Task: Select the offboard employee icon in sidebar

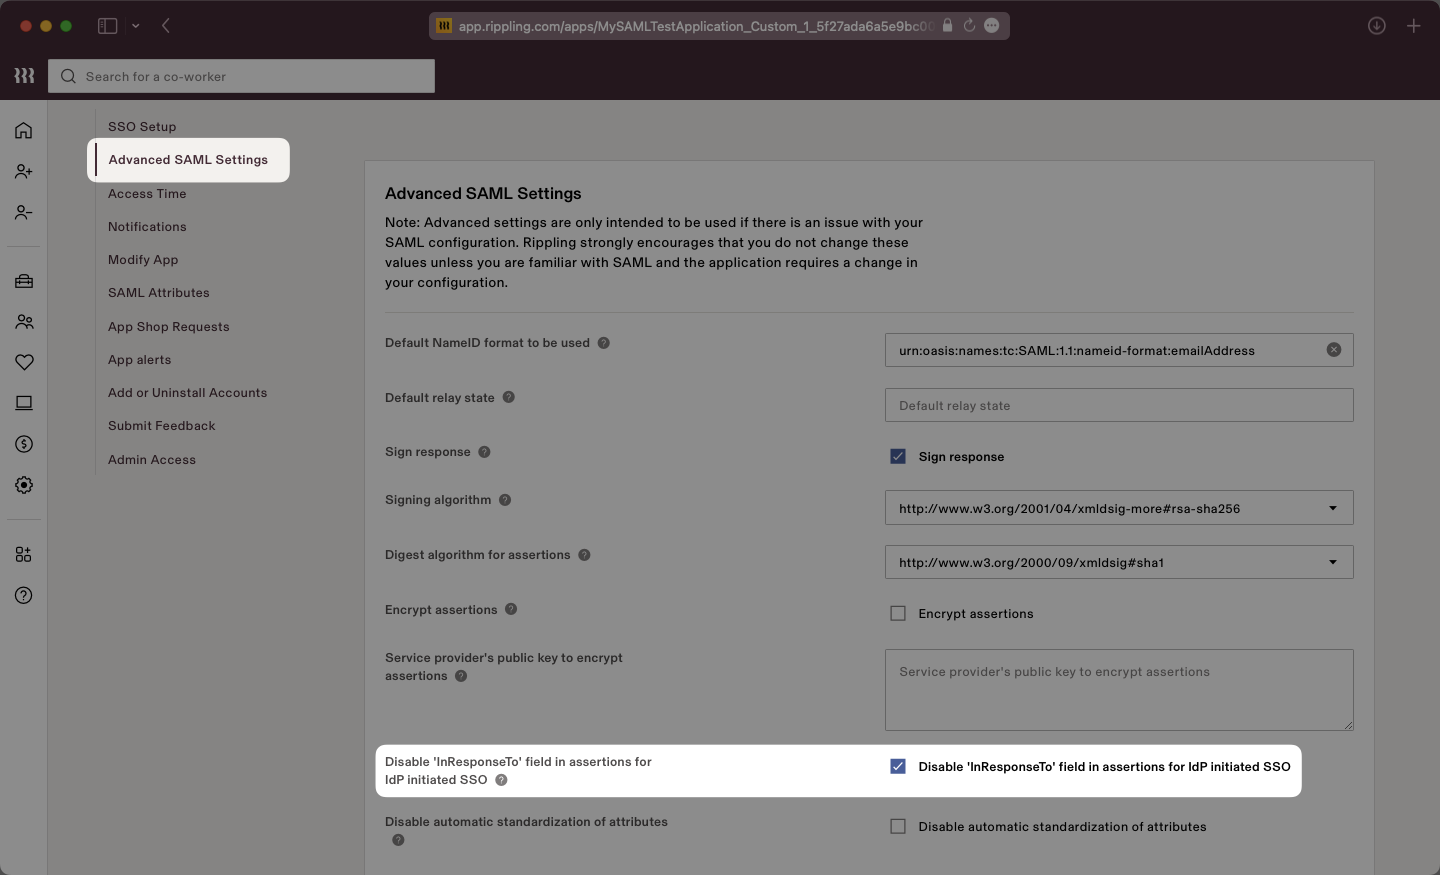Action: tap(23, 213)
